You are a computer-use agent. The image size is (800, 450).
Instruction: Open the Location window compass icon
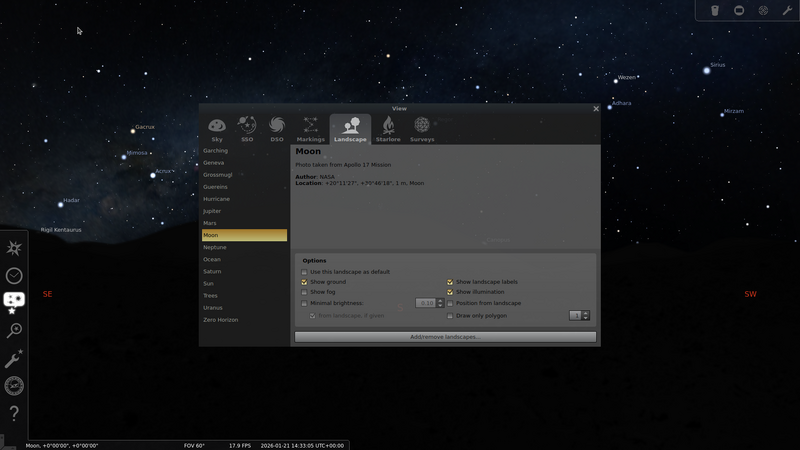(14, 248)
